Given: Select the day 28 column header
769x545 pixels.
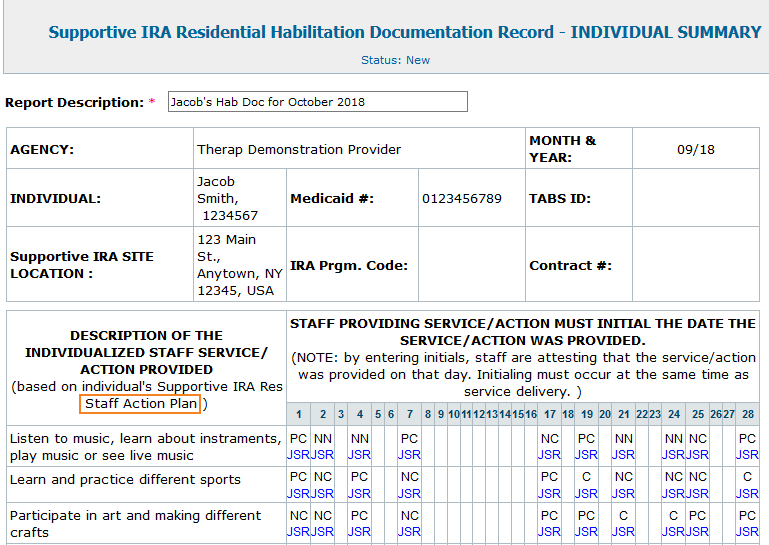Looking at the screenshot, I should [747, 414].
